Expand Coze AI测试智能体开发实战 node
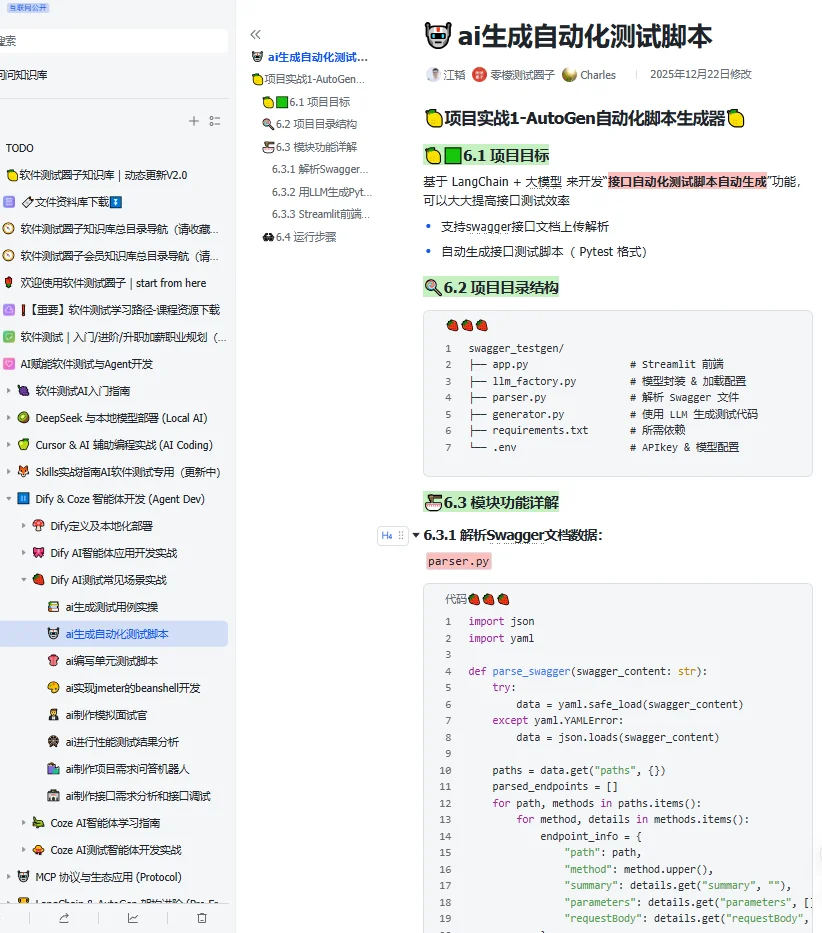Viewport: 822px width, 933px height. pyautogui.click(x=23, y=850)
